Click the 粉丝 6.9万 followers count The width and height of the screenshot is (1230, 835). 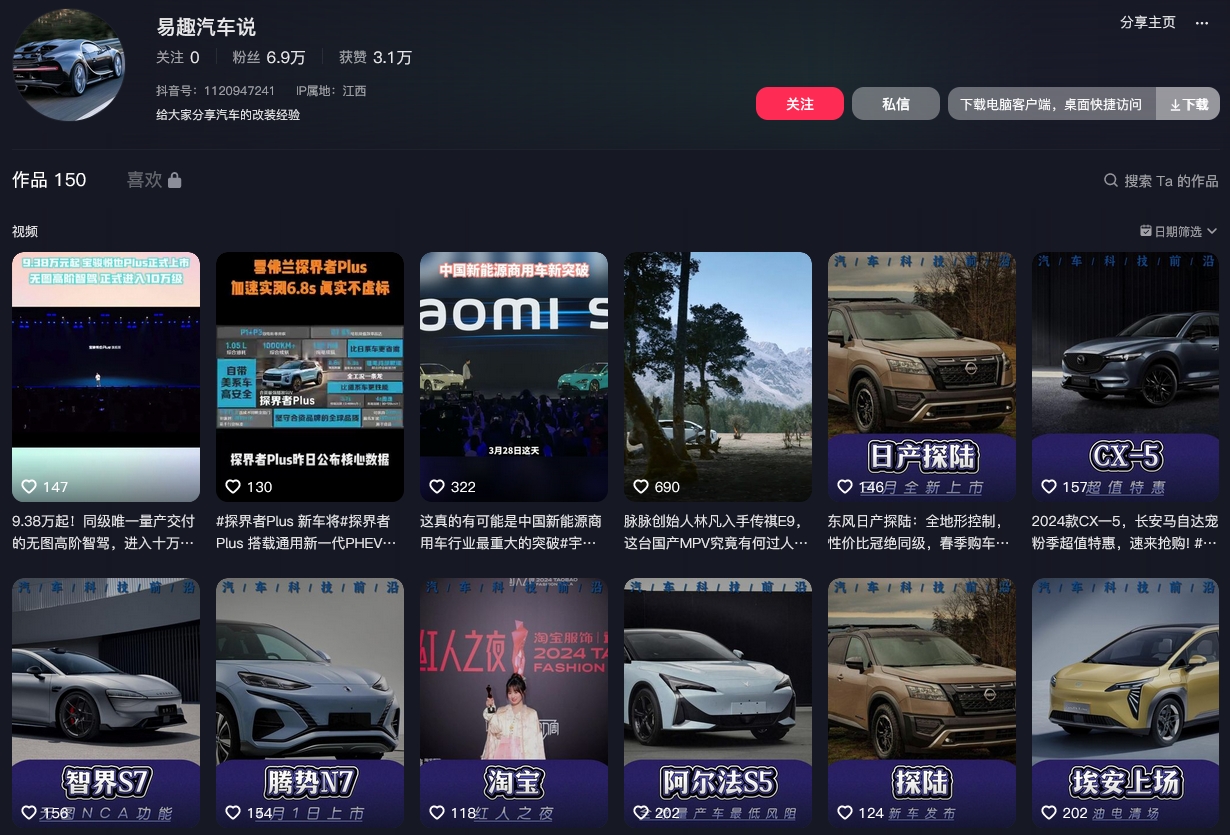(x=269, y=58)
